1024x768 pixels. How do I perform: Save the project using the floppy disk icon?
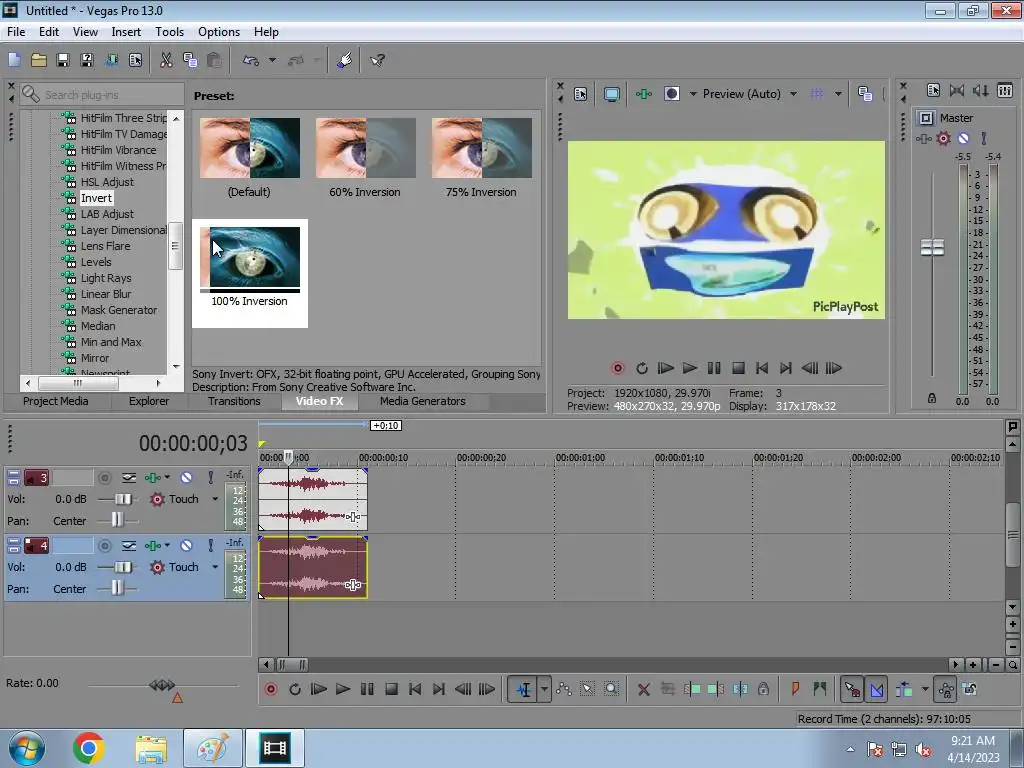pos(63,60)
